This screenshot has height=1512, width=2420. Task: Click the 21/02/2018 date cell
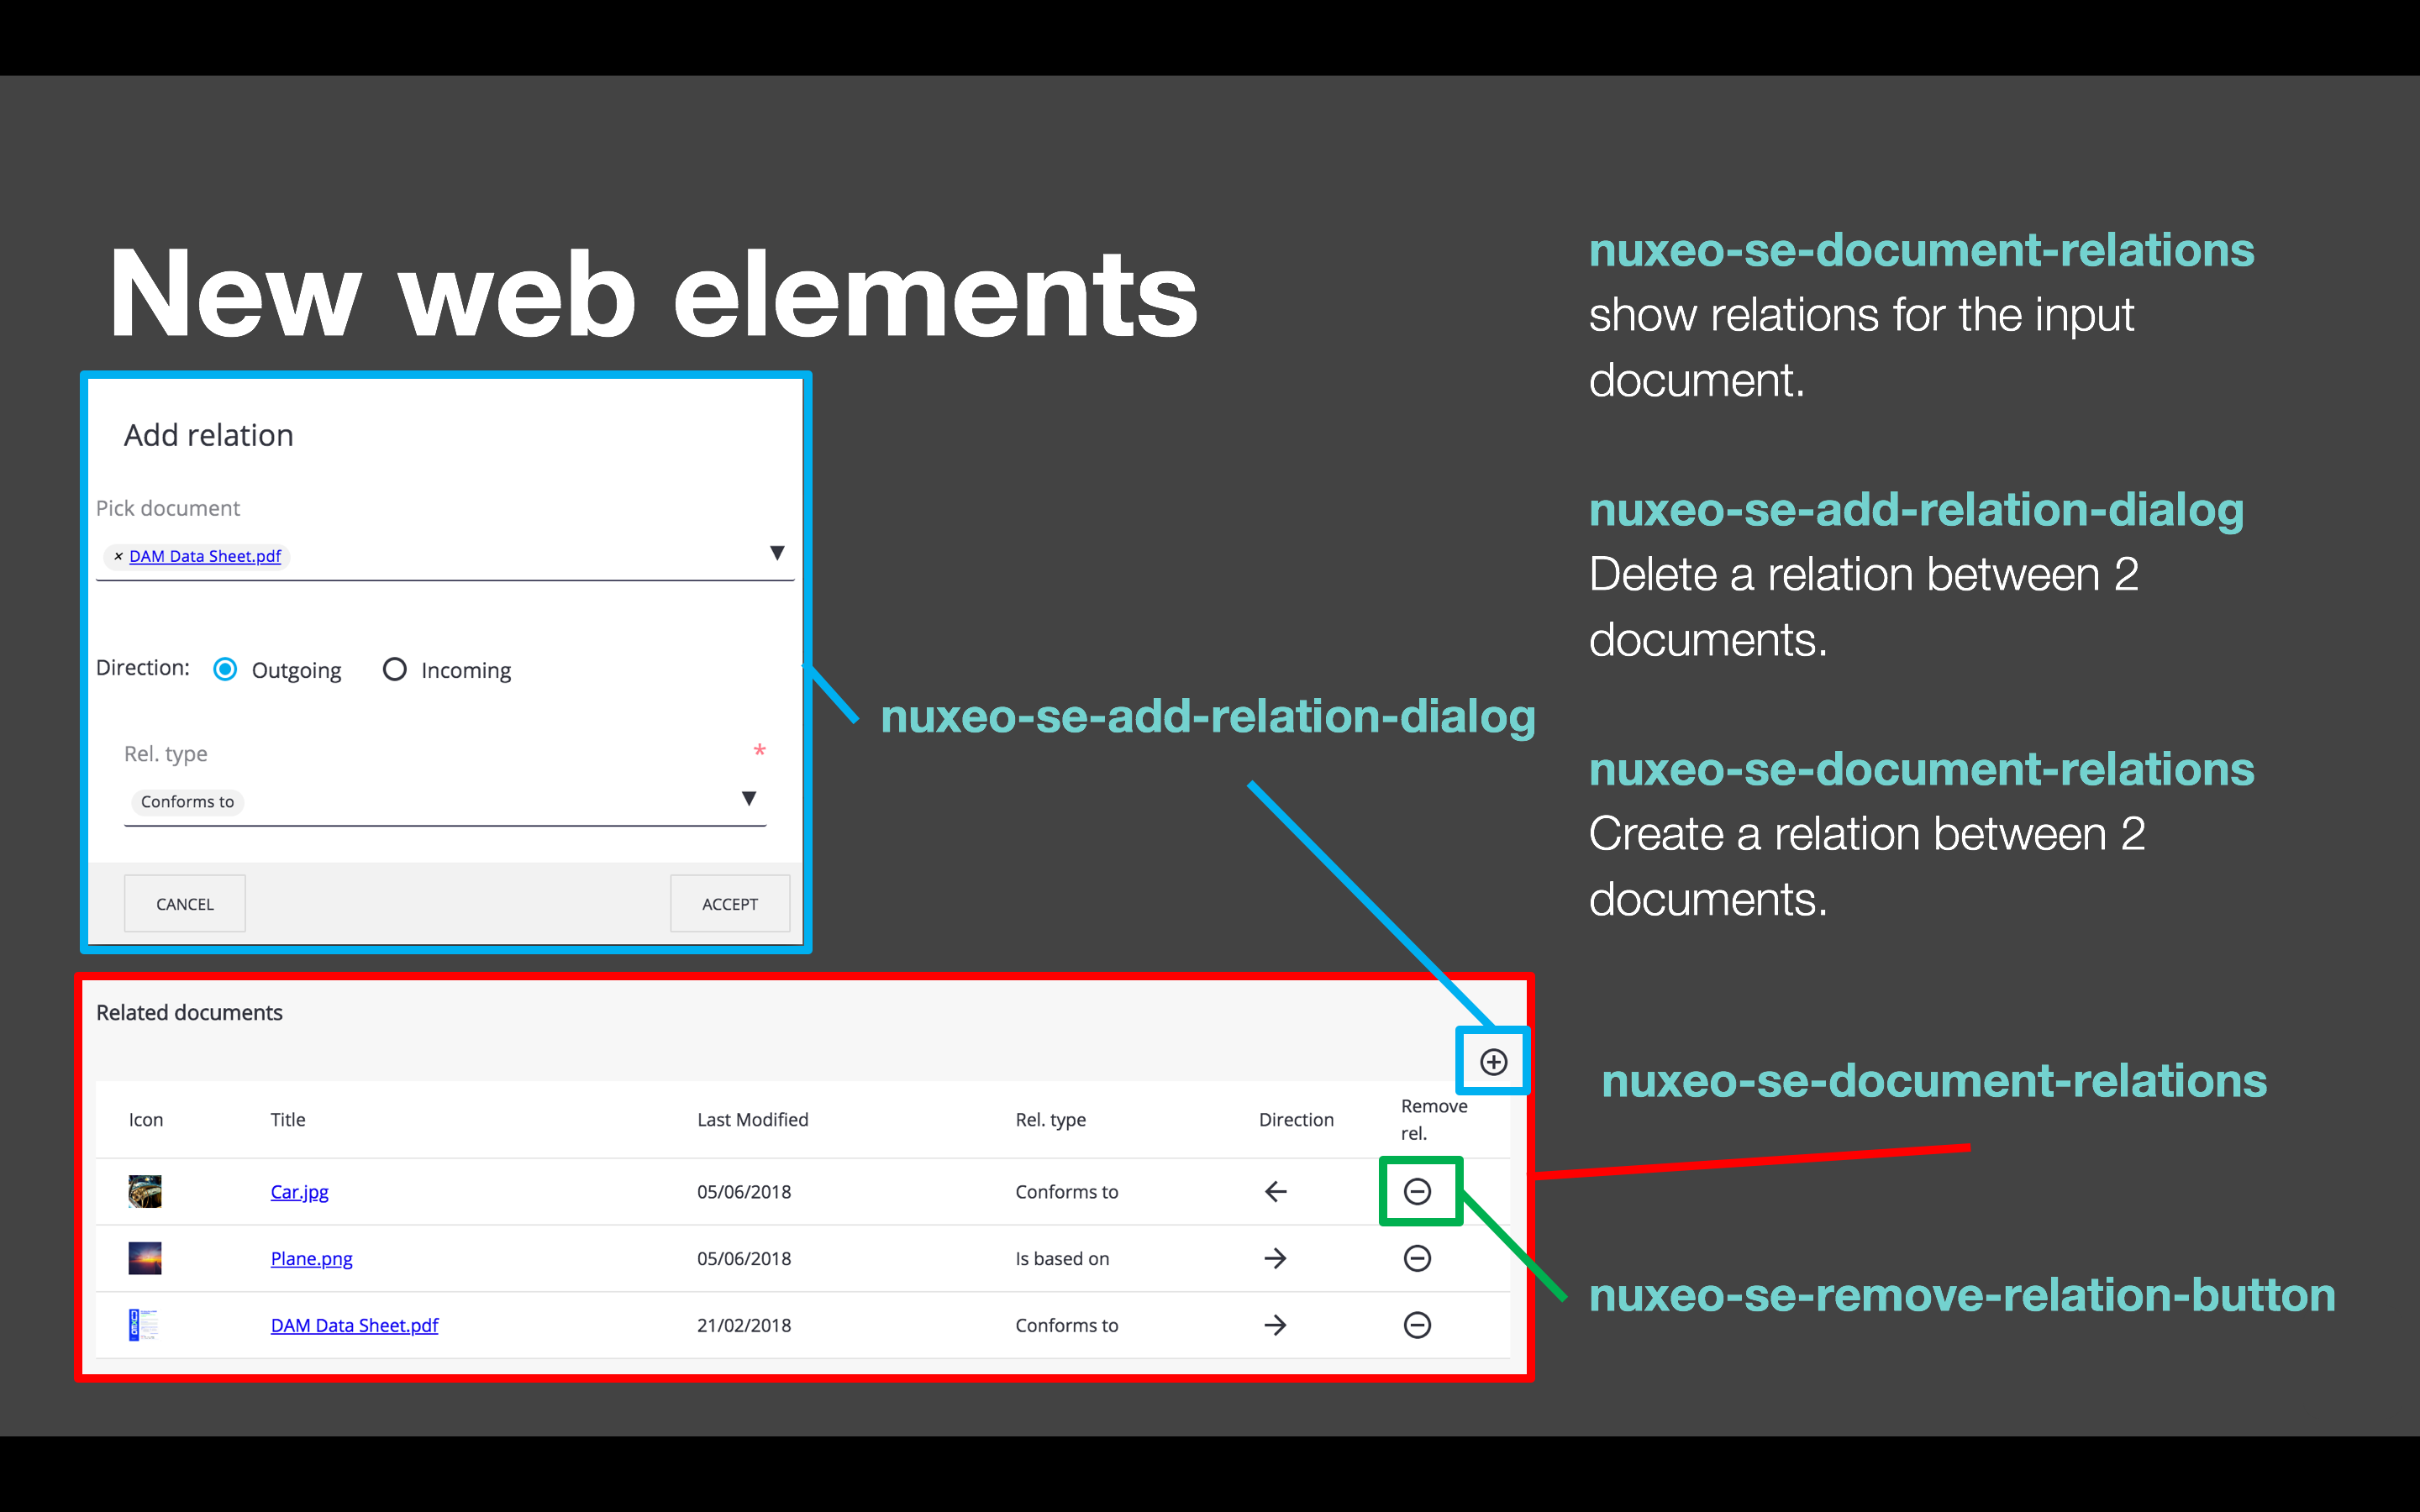[x=744, y=1326]
